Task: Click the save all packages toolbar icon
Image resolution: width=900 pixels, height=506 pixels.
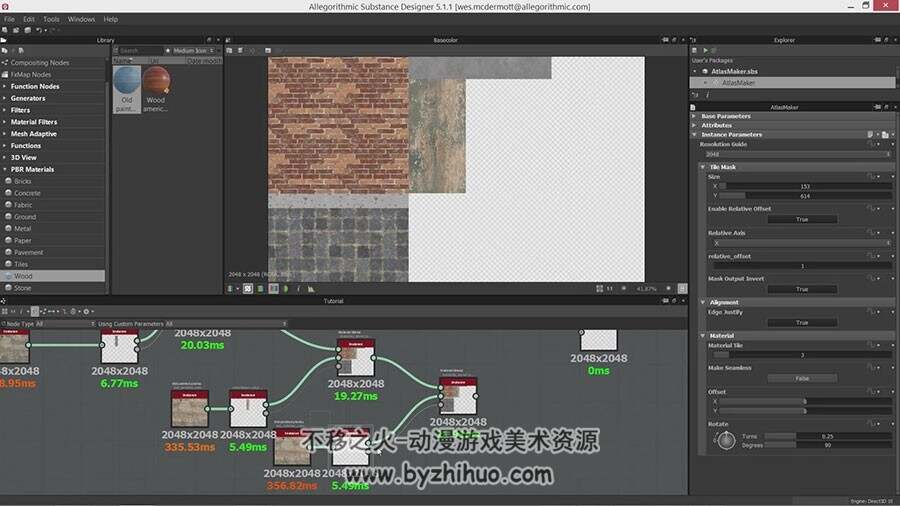Action: (x=27, y=30)
